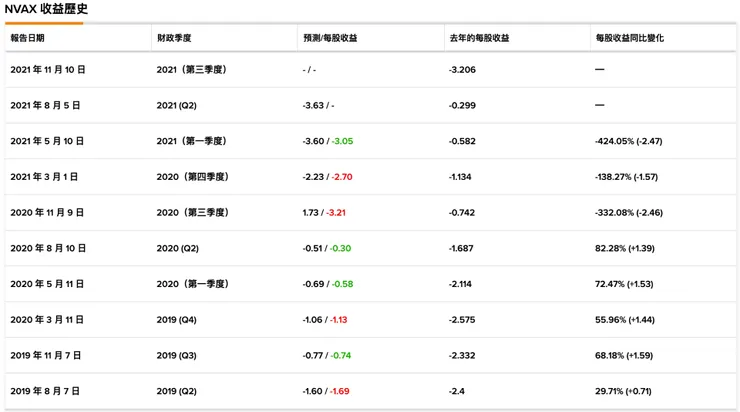Screen dimensions: 740x412
Task: Select the date 2020 年 11 月 9 日
Action: [47, 213]
